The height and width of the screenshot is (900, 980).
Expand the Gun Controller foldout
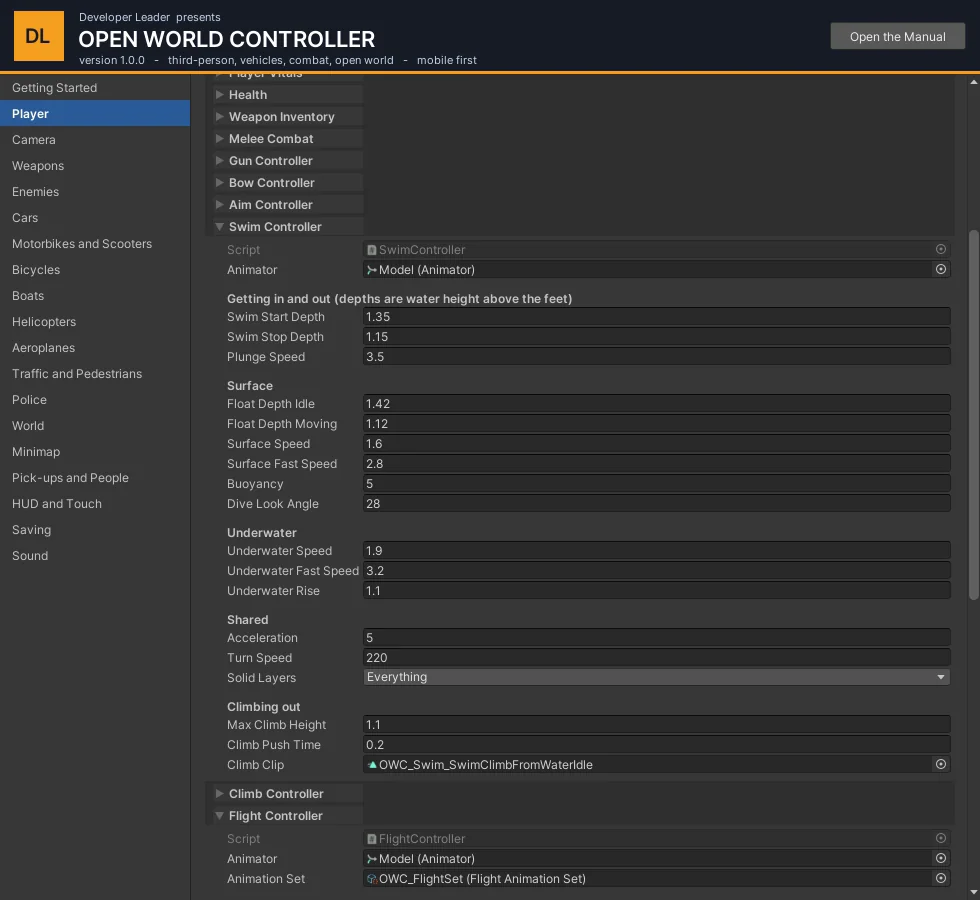[x=219, y=161]
